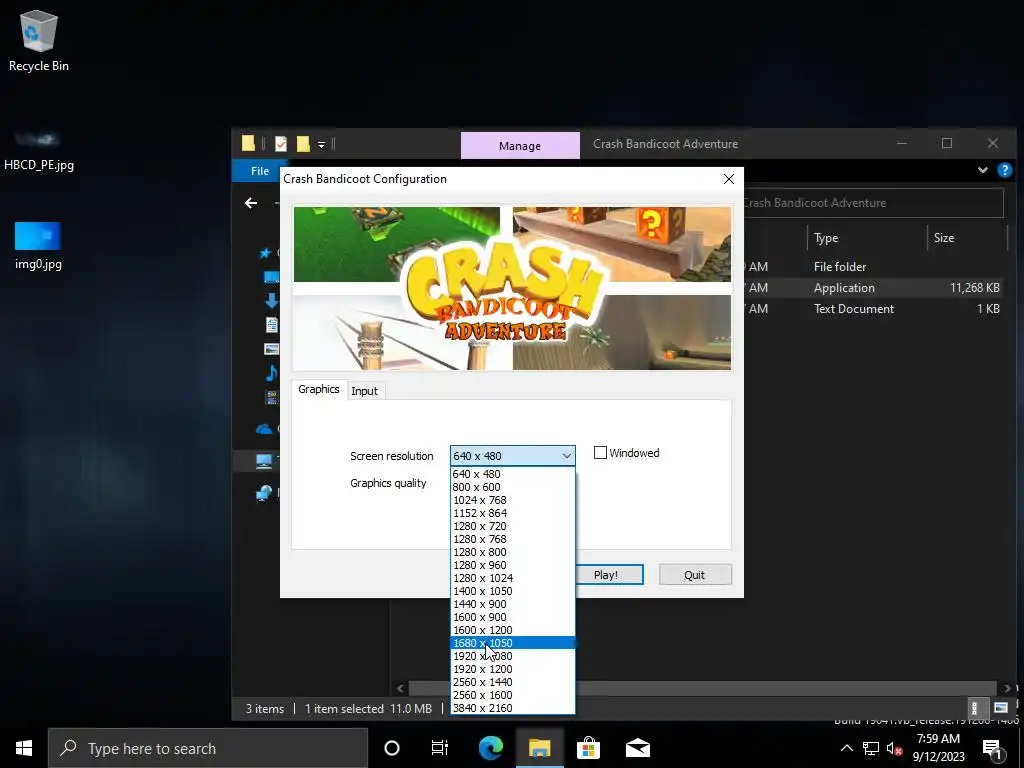Open the taskbar clock and date
This screenshot has width=1024, height=768.
pyautogui.click(x=938, y=748)
